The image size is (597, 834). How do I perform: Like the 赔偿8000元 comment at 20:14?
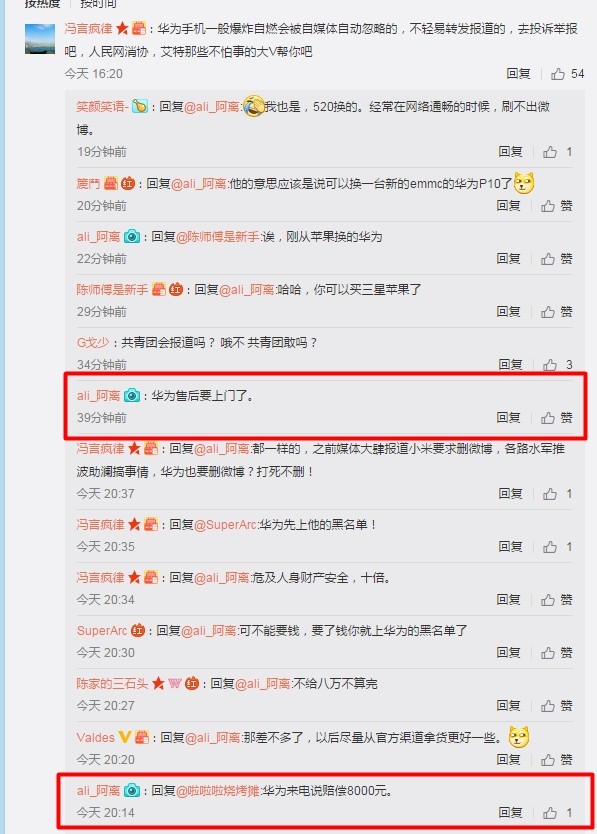[x=550, y=813]
